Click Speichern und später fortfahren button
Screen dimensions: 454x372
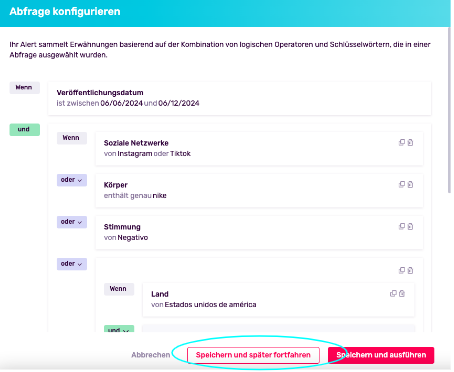click(253, 355)
